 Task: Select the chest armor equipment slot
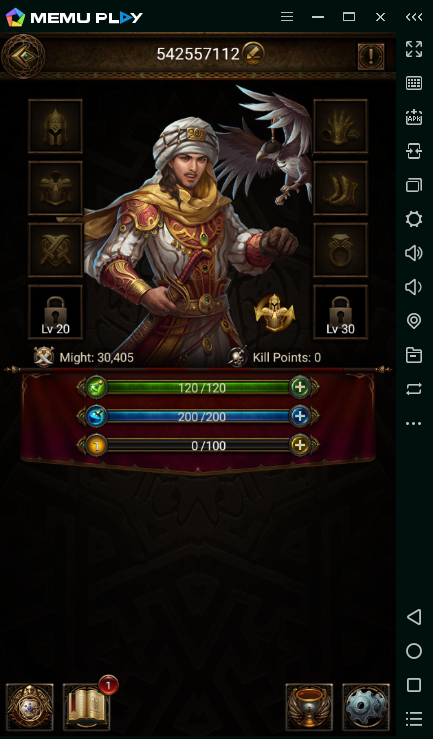tap(55, 188)
